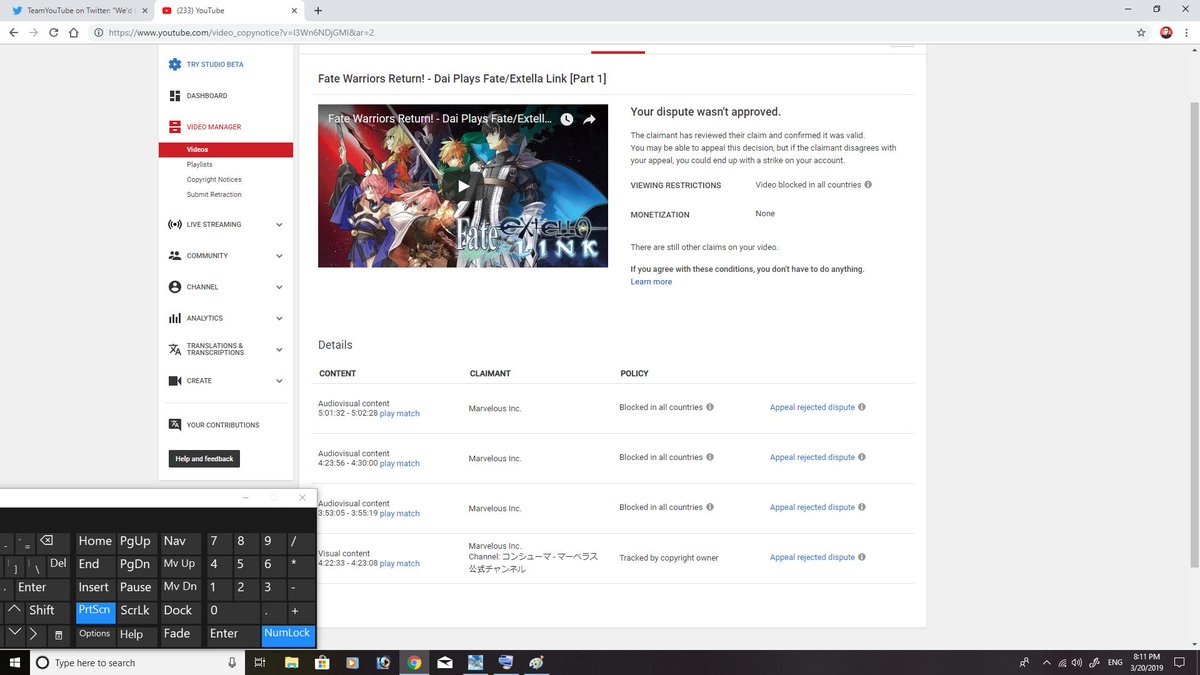Click Options key on on-screen keyboard
Viewport: 1200px width, 675px height.
click(95, 634)
